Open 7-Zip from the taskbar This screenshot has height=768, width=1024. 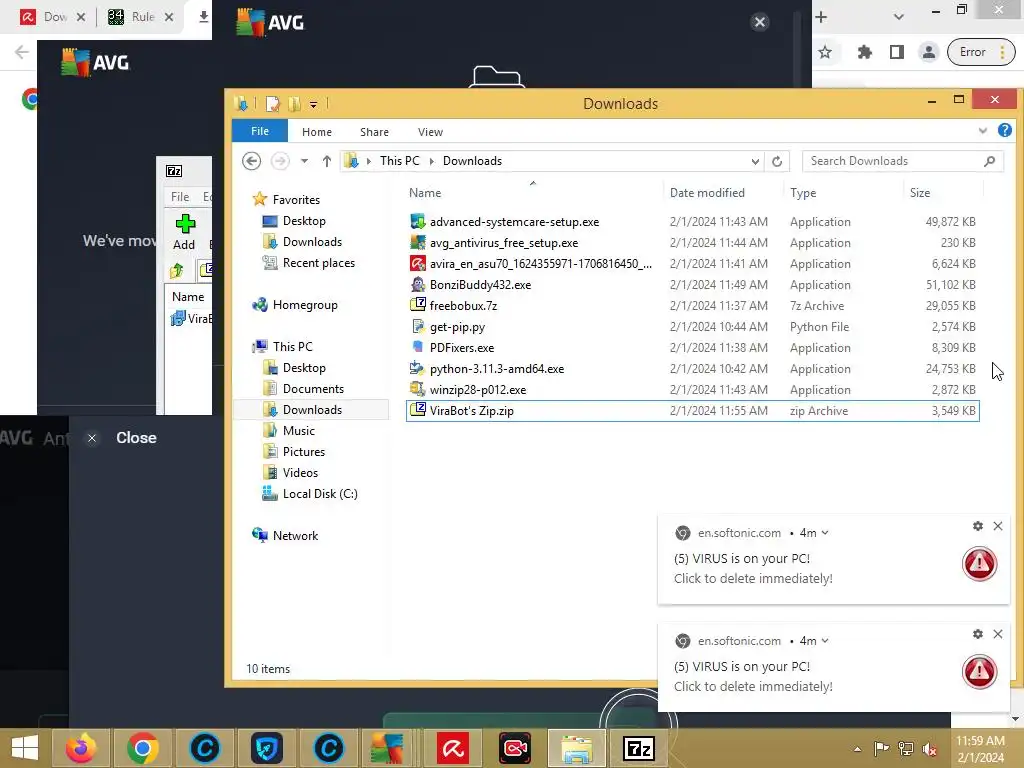pyautogui.click(x=639, y=748)
